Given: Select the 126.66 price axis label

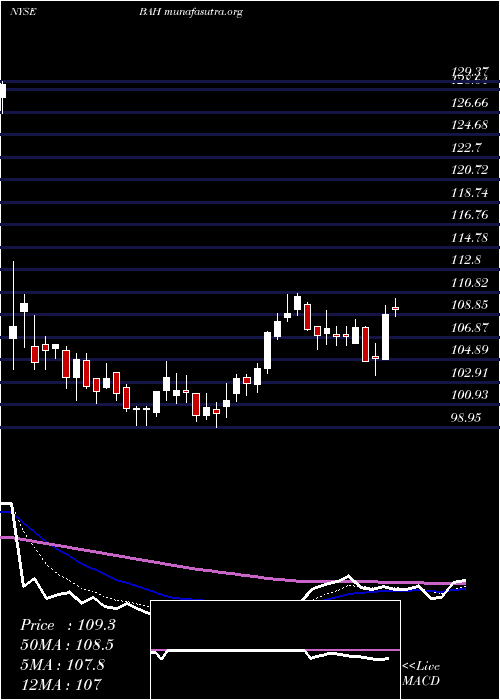Looking at the screenshot, I should [x=469, y=103].
